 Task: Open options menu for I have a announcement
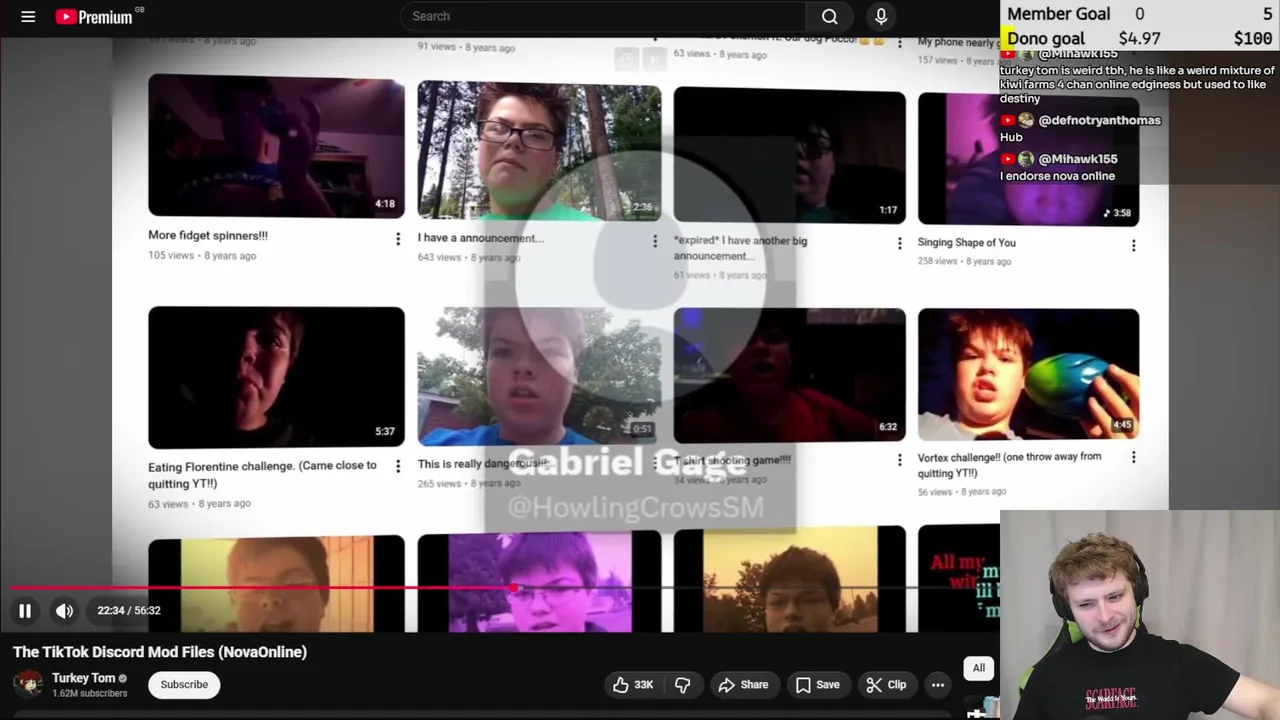click(x=655, y=241)
